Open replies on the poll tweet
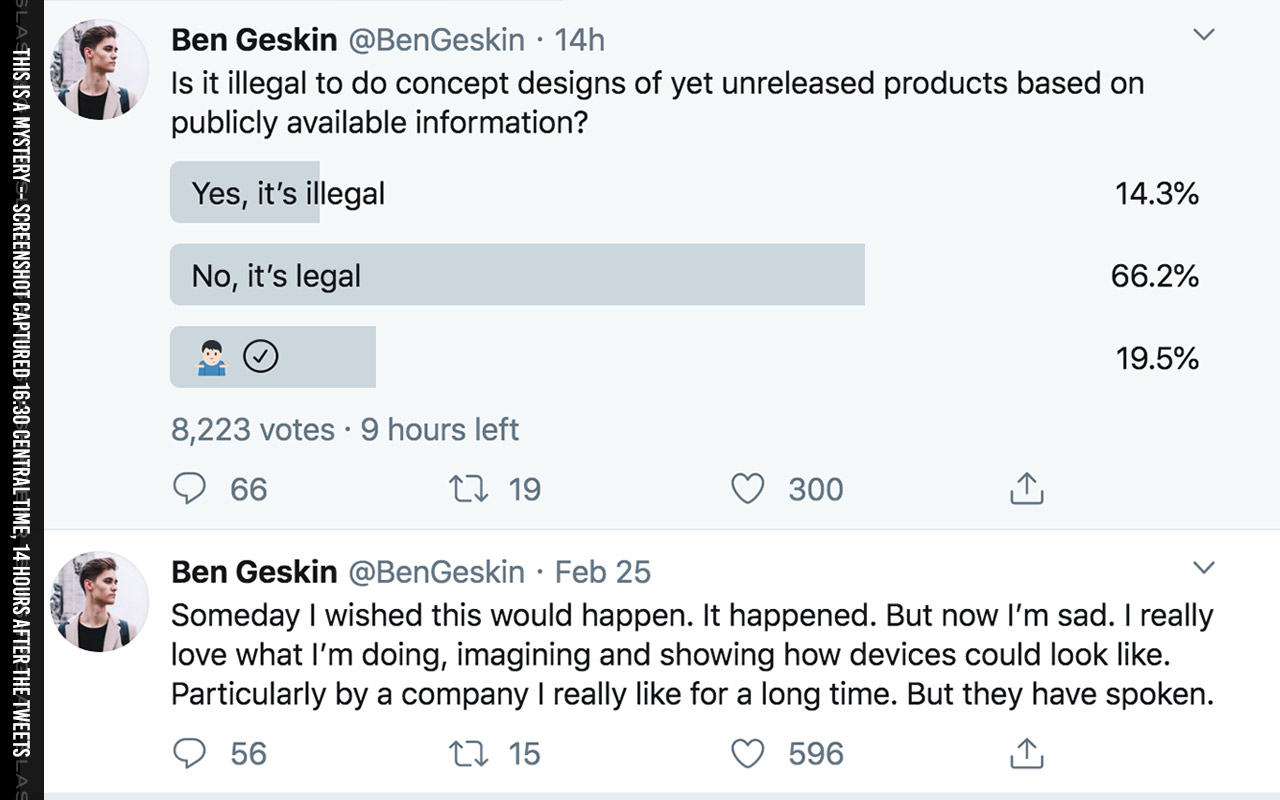 190,489
